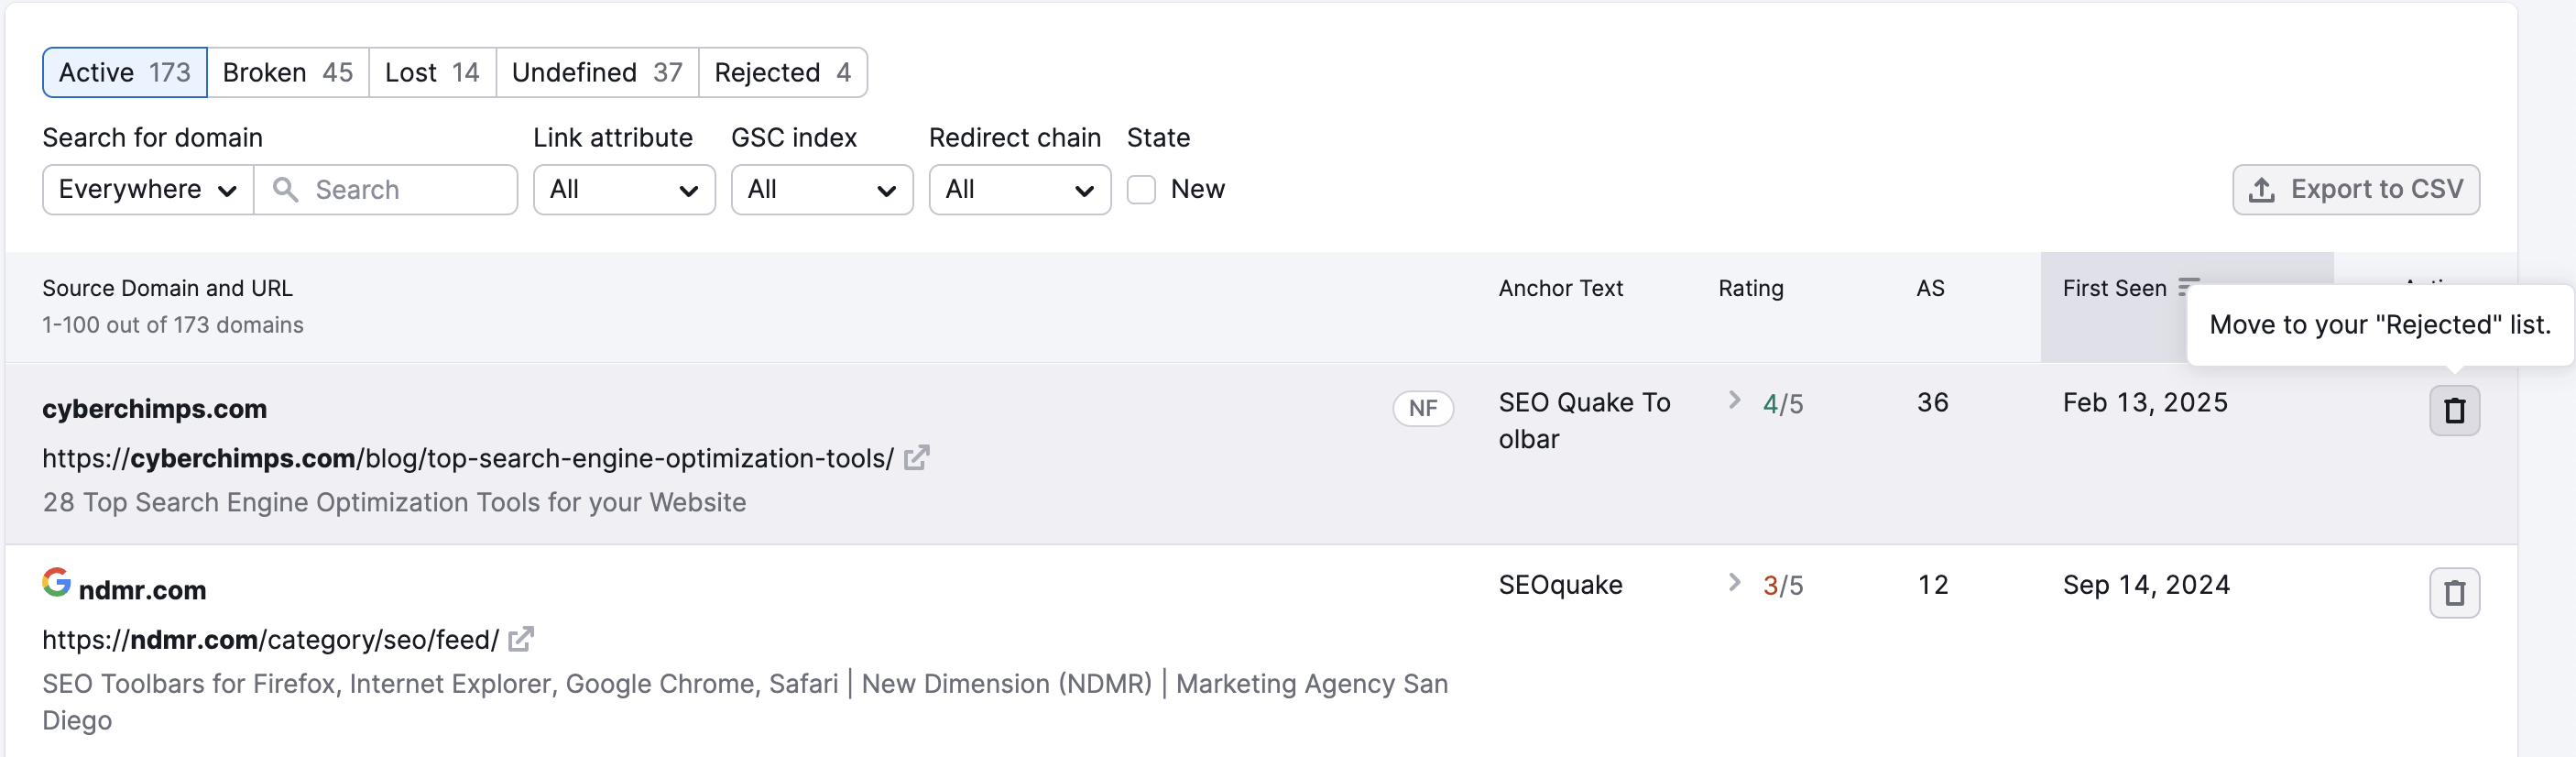Expand rating details for cyberchimps.com

pos(1735,403)
